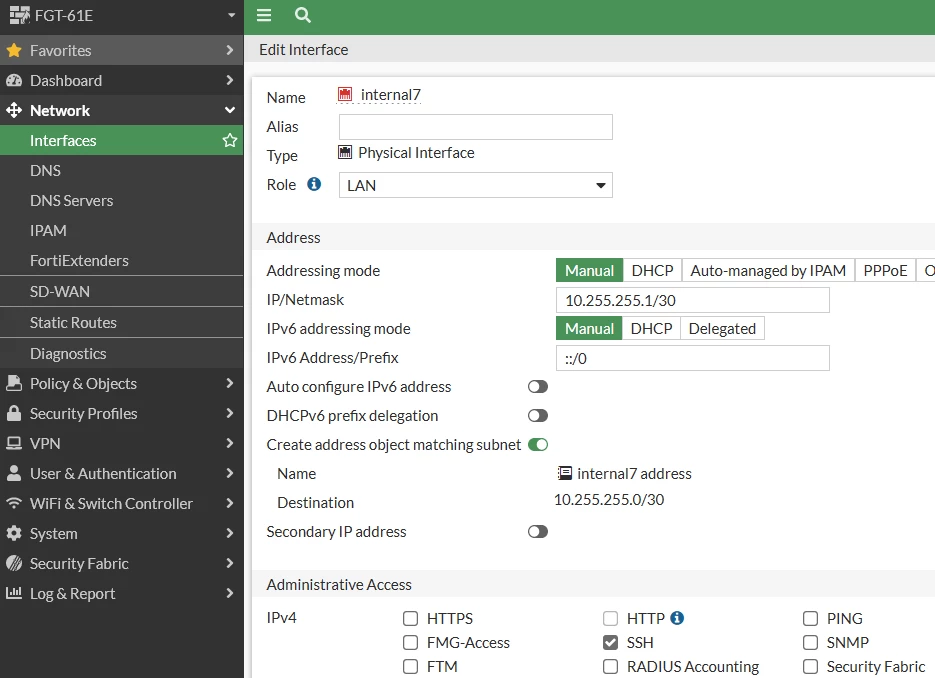935x678 pixels.
Task: Click the Policy & Objects icon
Action: point(14,383)
